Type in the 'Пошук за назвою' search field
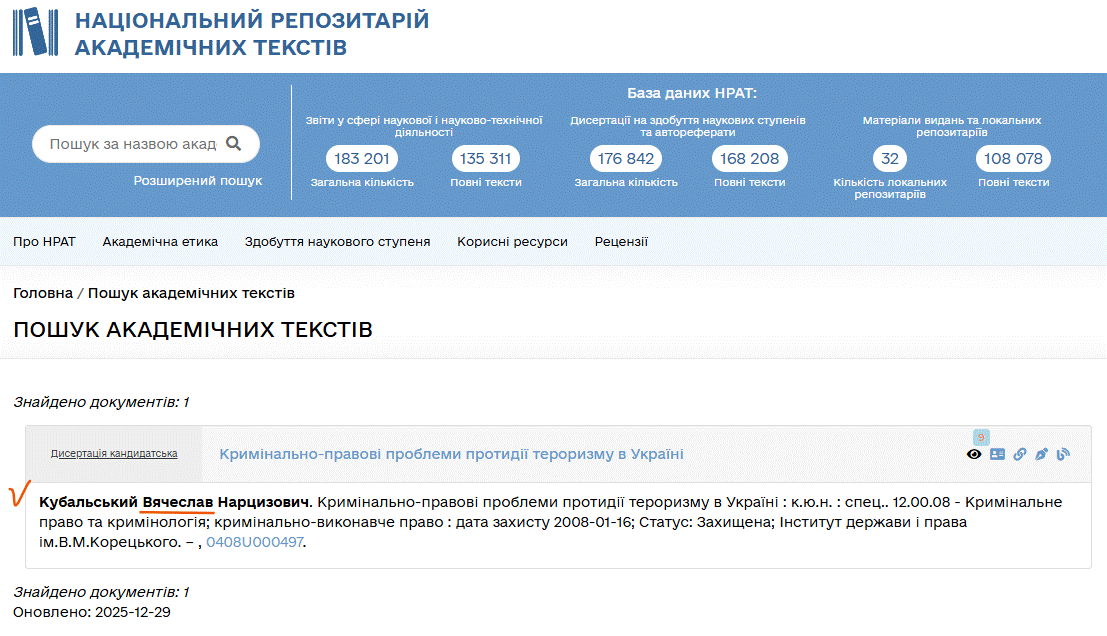The width and height of the screenshot is (1107, 636). pos(132,144)
